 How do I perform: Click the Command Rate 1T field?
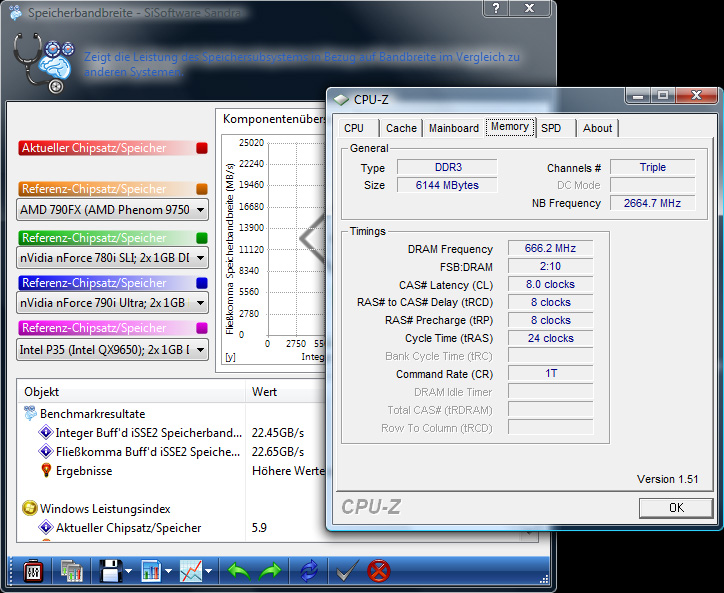pos(550,373)
